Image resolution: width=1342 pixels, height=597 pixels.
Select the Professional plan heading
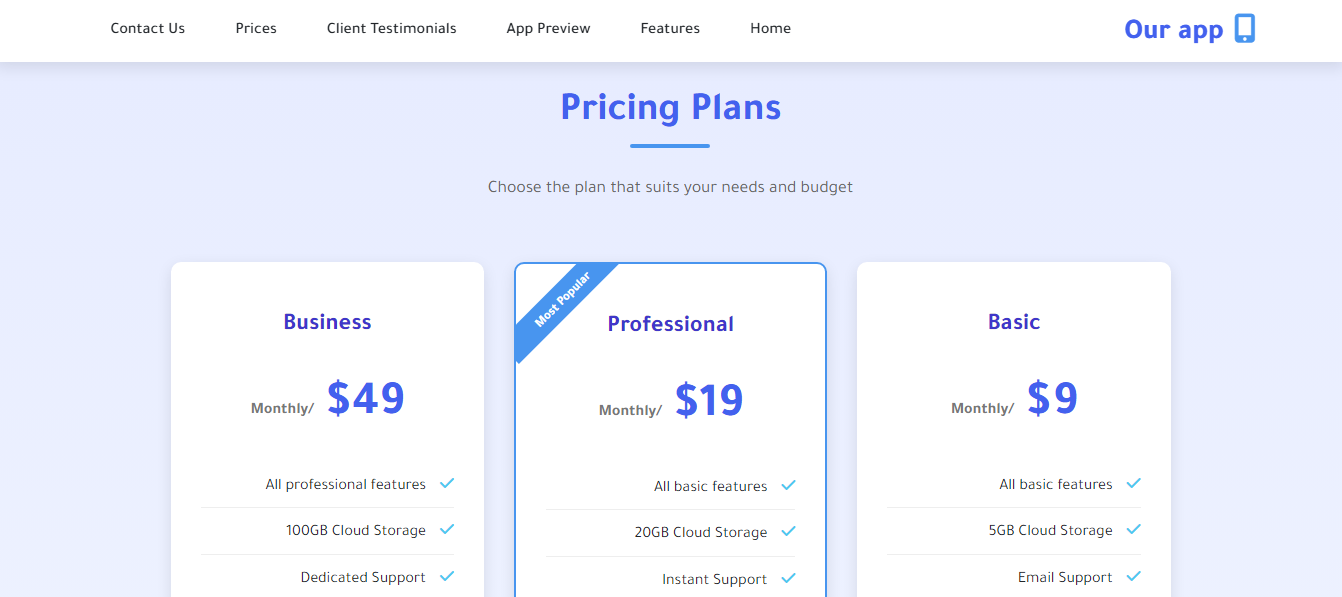(x=671, y=324)
